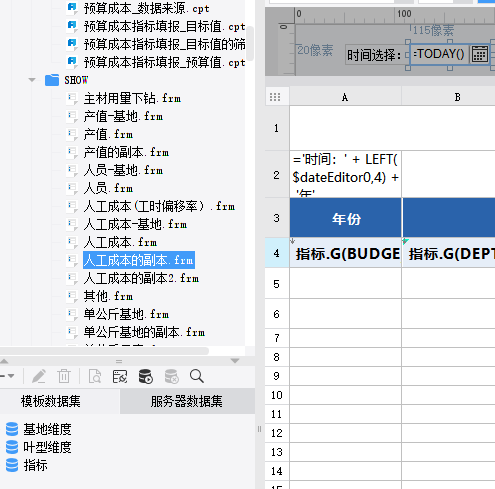The image size is (495, 489).
Task: Click cell containing 指标.G(DEPT
Action: point(449,253)
